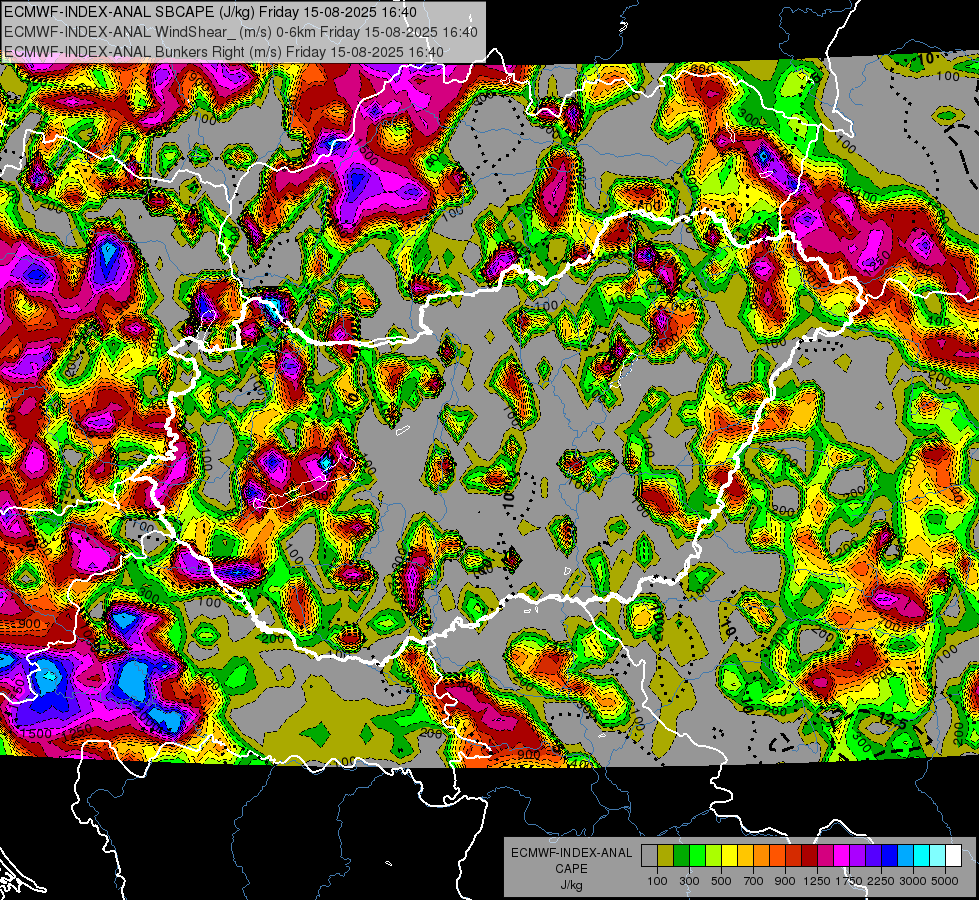Click the 100 legend tick label

click(657, 881)
